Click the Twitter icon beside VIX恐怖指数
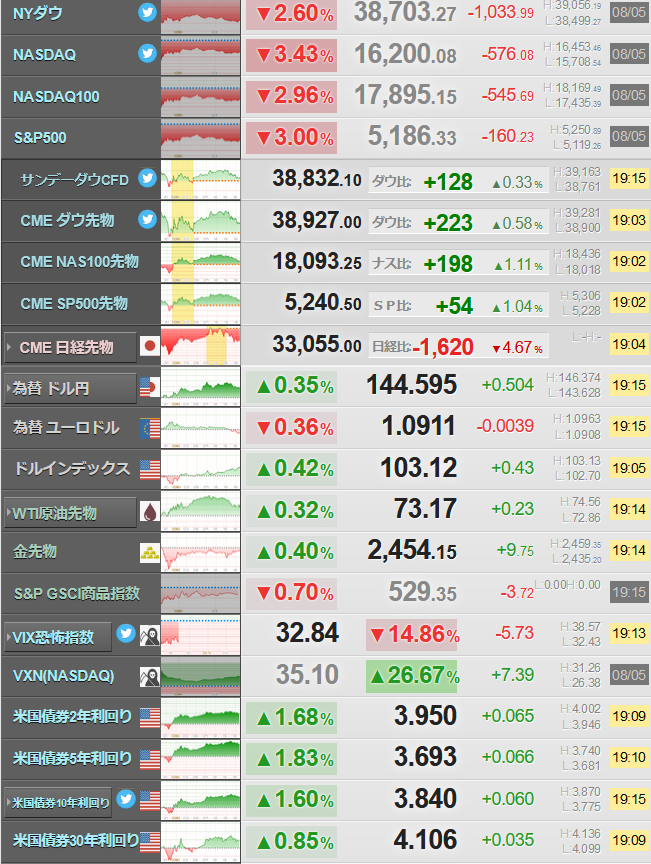Viewport: 651px width, 864px height. point(126,634)
